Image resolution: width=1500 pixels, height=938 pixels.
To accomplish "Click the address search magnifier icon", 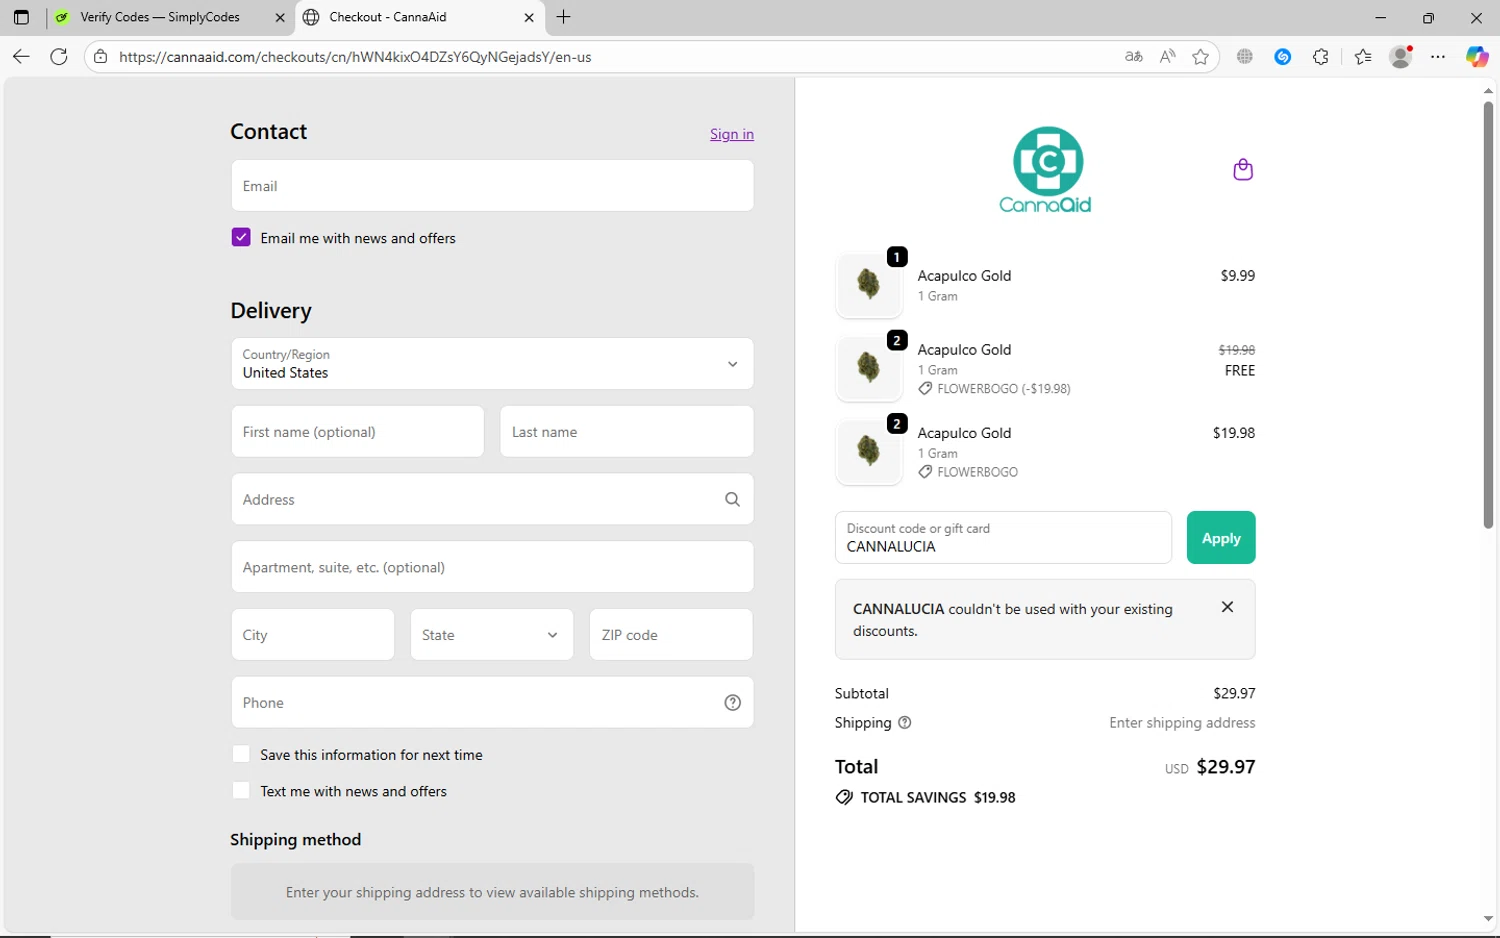I will 732,499.
